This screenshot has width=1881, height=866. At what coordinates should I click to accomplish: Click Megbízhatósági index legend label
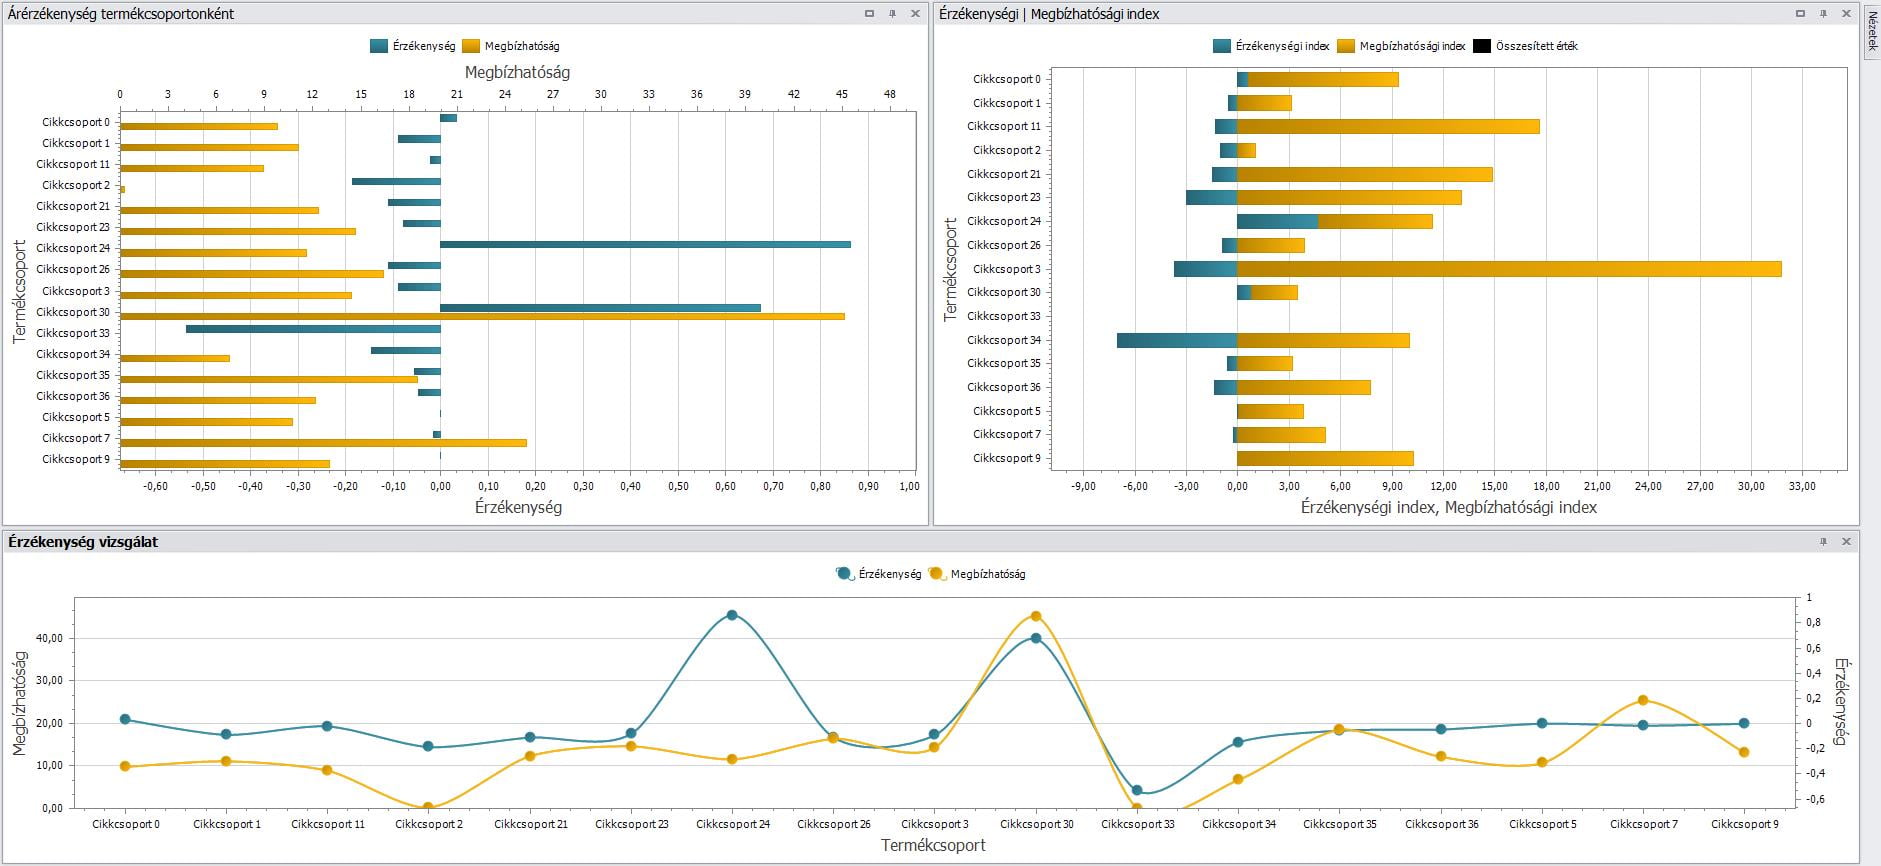(x=1412, y=46)
